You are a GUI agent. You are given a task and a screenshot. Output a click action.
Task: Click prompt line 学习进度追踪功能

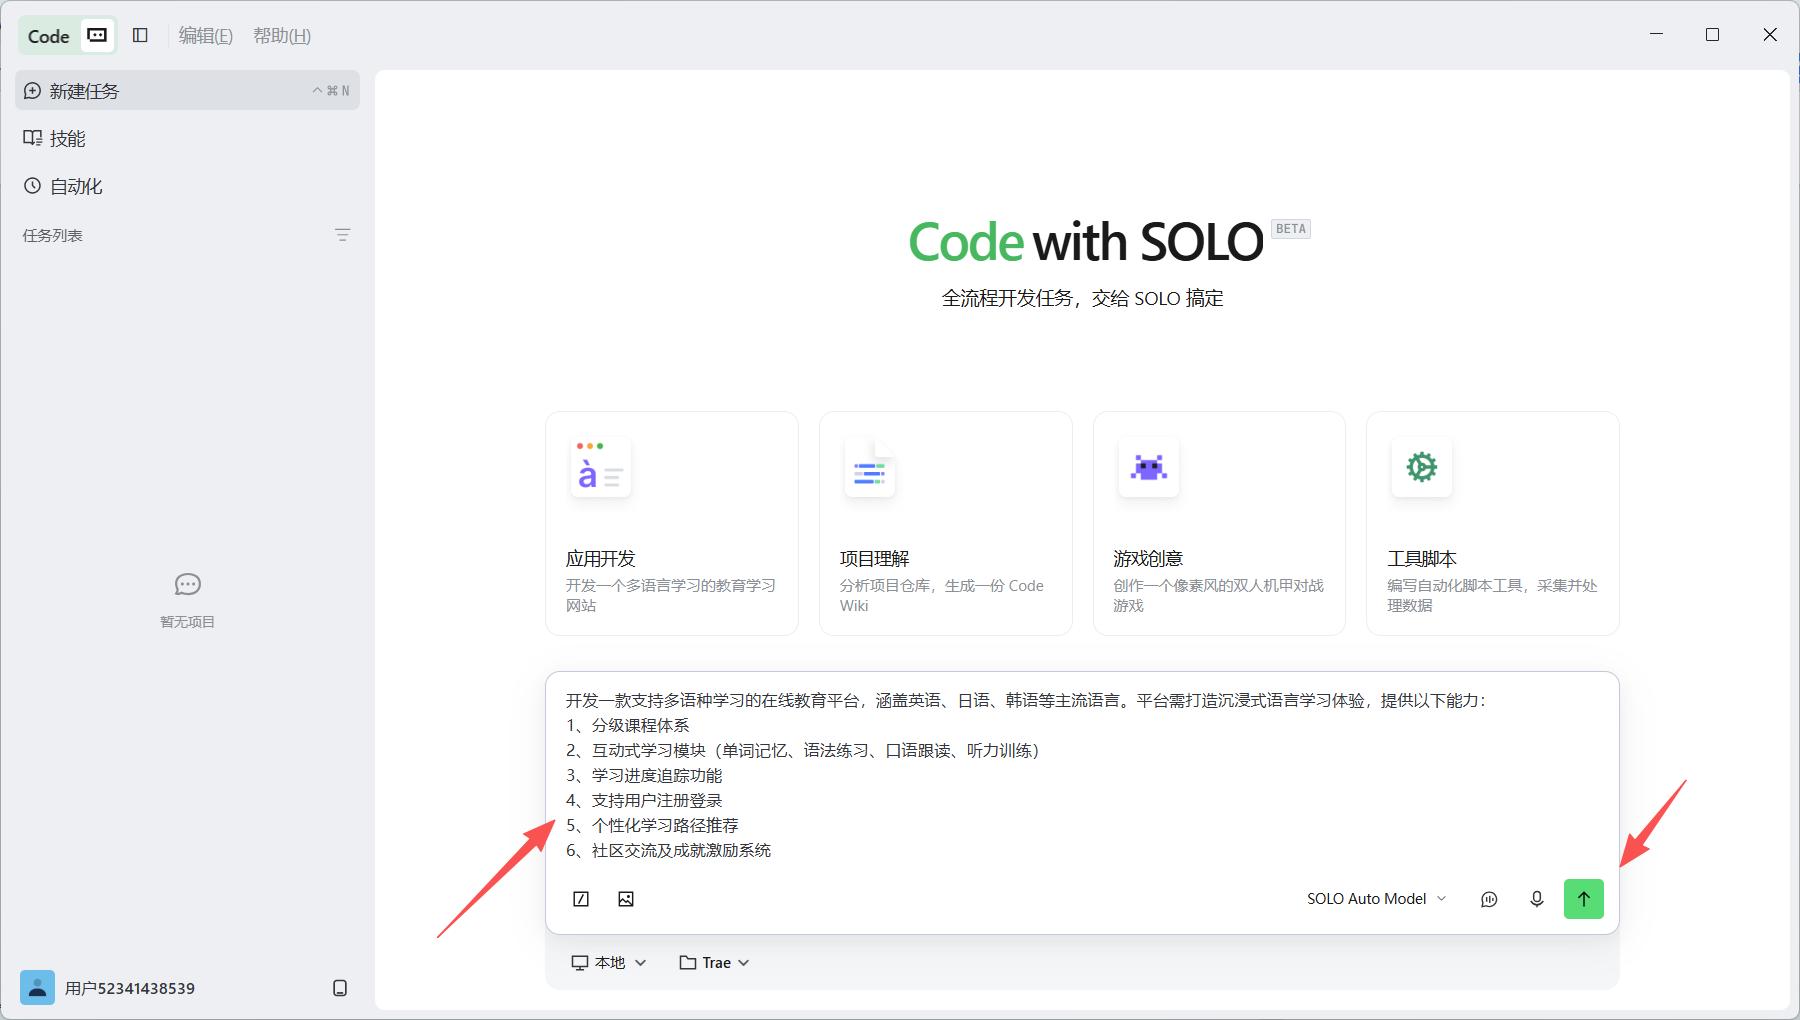(644, 775)
